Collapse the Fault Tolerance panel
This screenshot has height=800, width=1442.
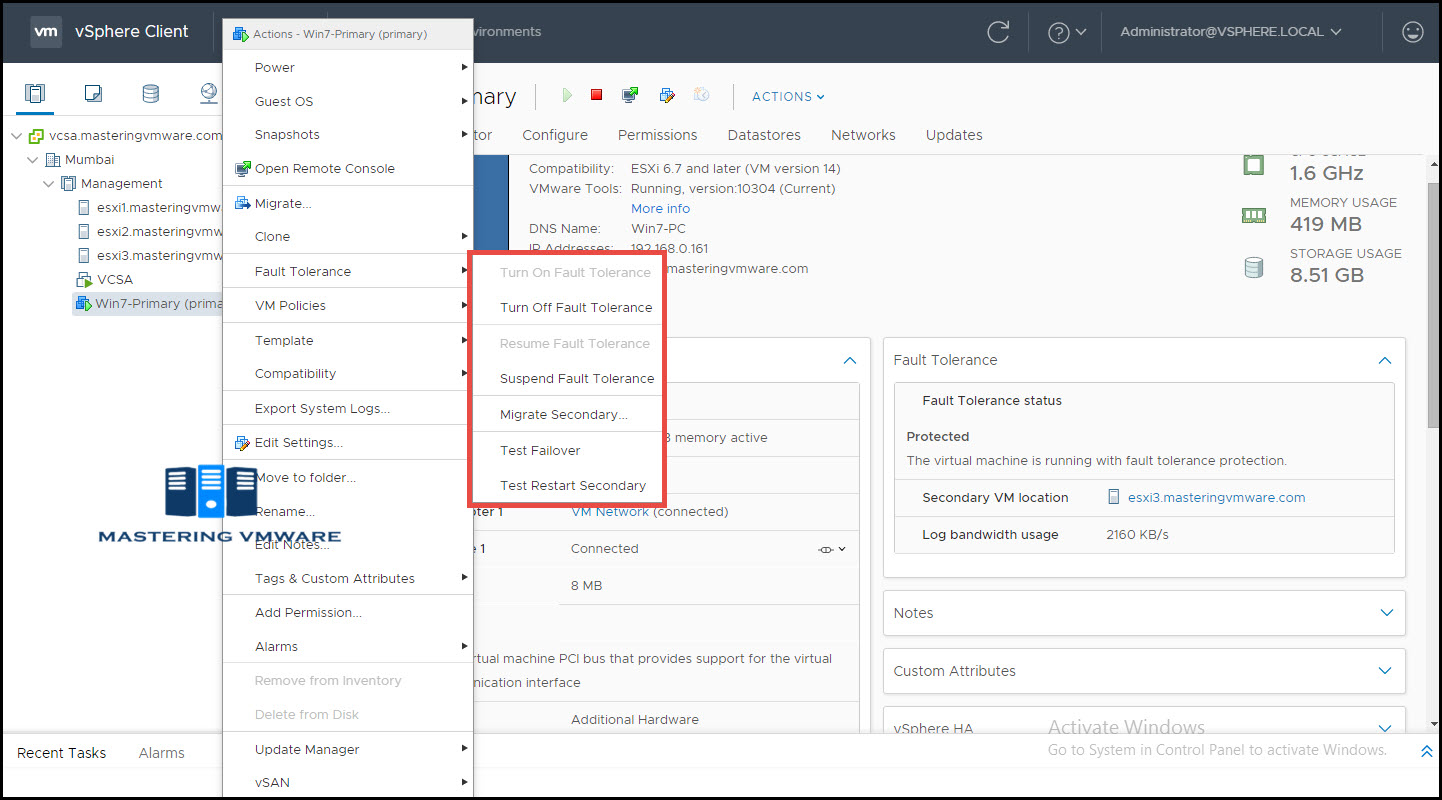click(1385, 360)
